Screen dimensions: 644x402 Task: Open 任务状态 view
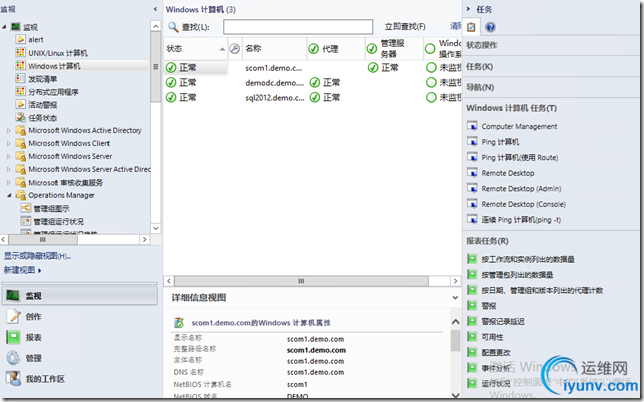coord(42,118)
